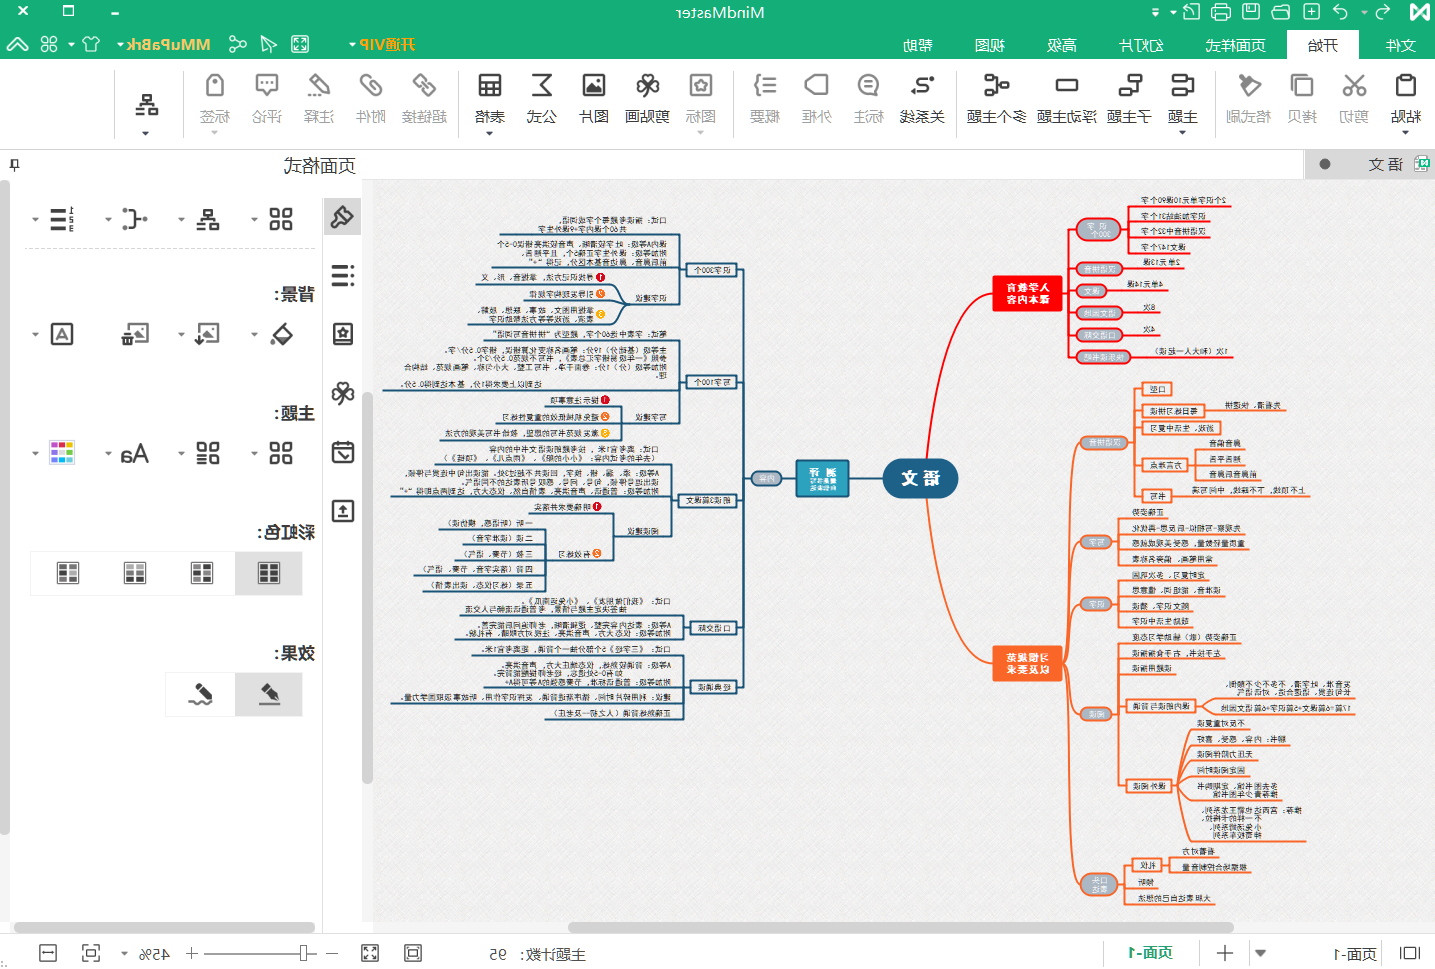This screenshot has width=1435, height=969.
Task: Switch to Help (帮助) tab
Action: click(x=917, y=45)
